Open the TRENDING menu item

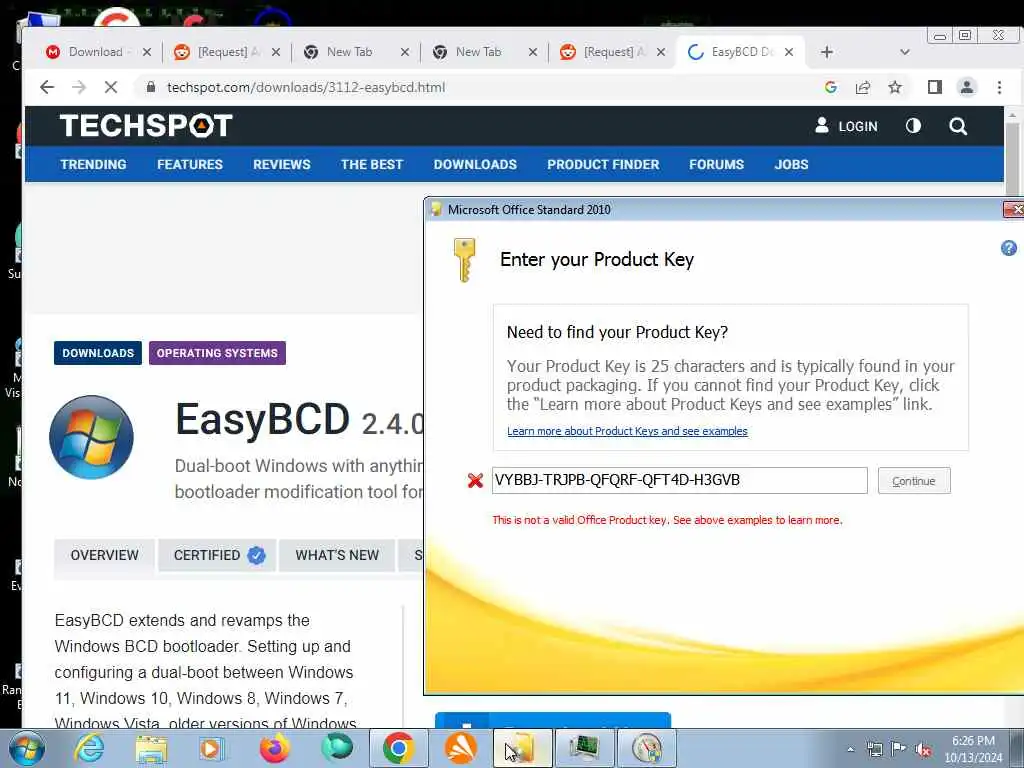point(93,165)
